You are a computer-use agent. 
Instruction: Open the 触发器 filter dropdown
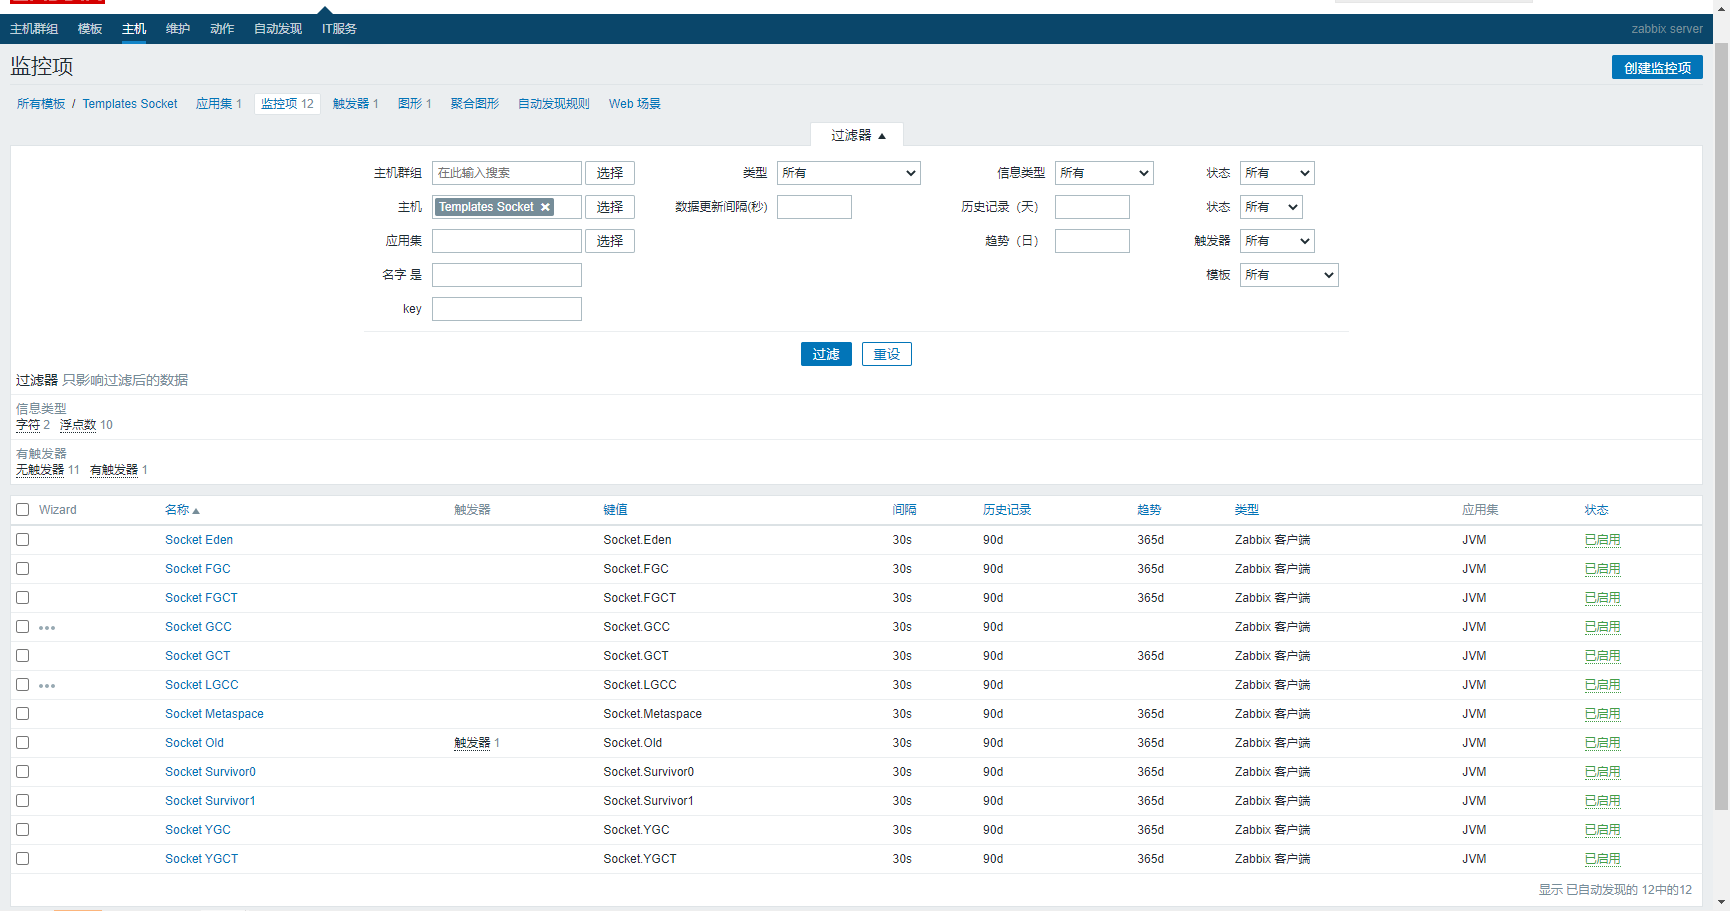click(x=1277, y=241)
